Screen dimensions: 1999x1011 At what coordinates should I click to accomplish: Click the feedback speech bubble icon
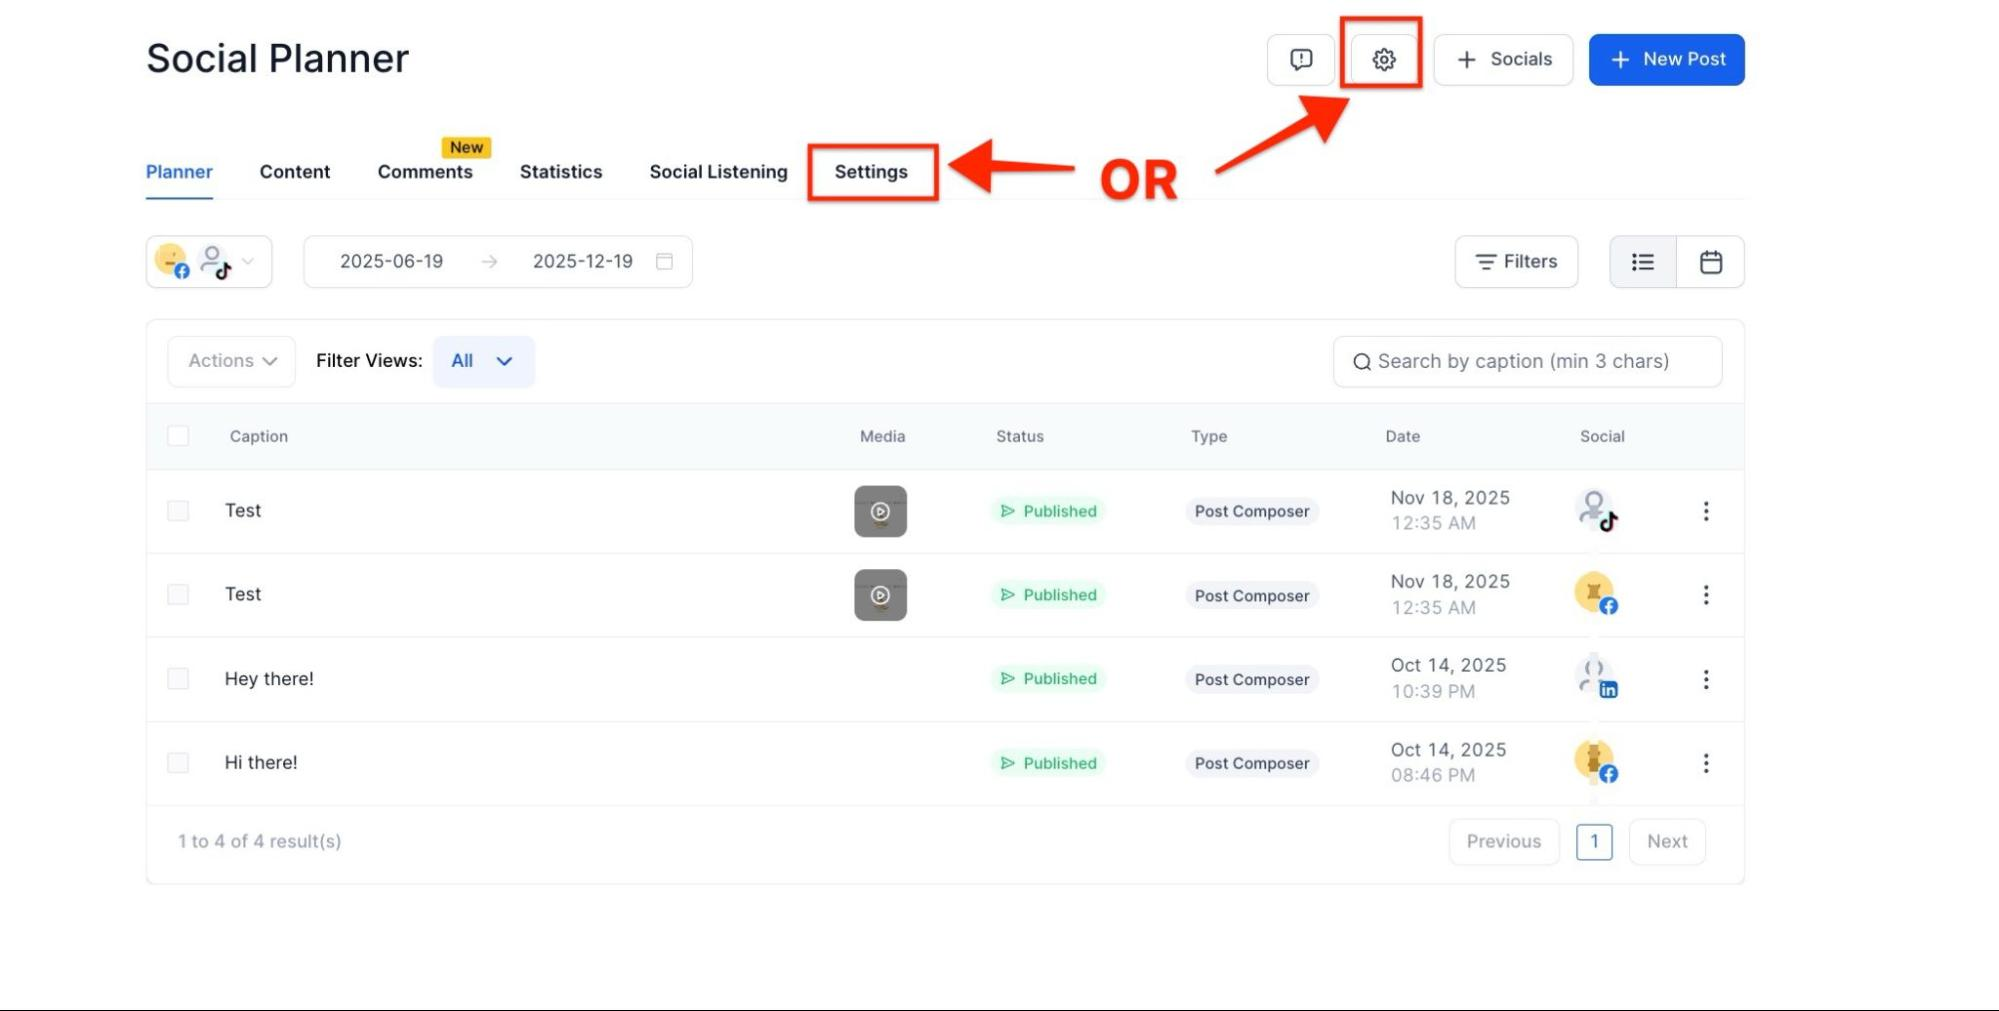pos(1301,60)
